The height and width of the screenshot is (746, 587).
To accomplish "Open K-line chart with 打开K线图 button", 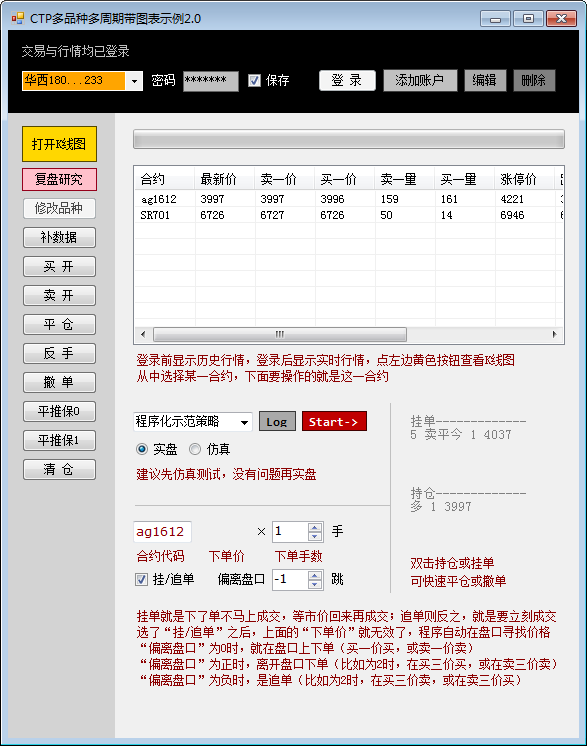I will click(59, 144).
